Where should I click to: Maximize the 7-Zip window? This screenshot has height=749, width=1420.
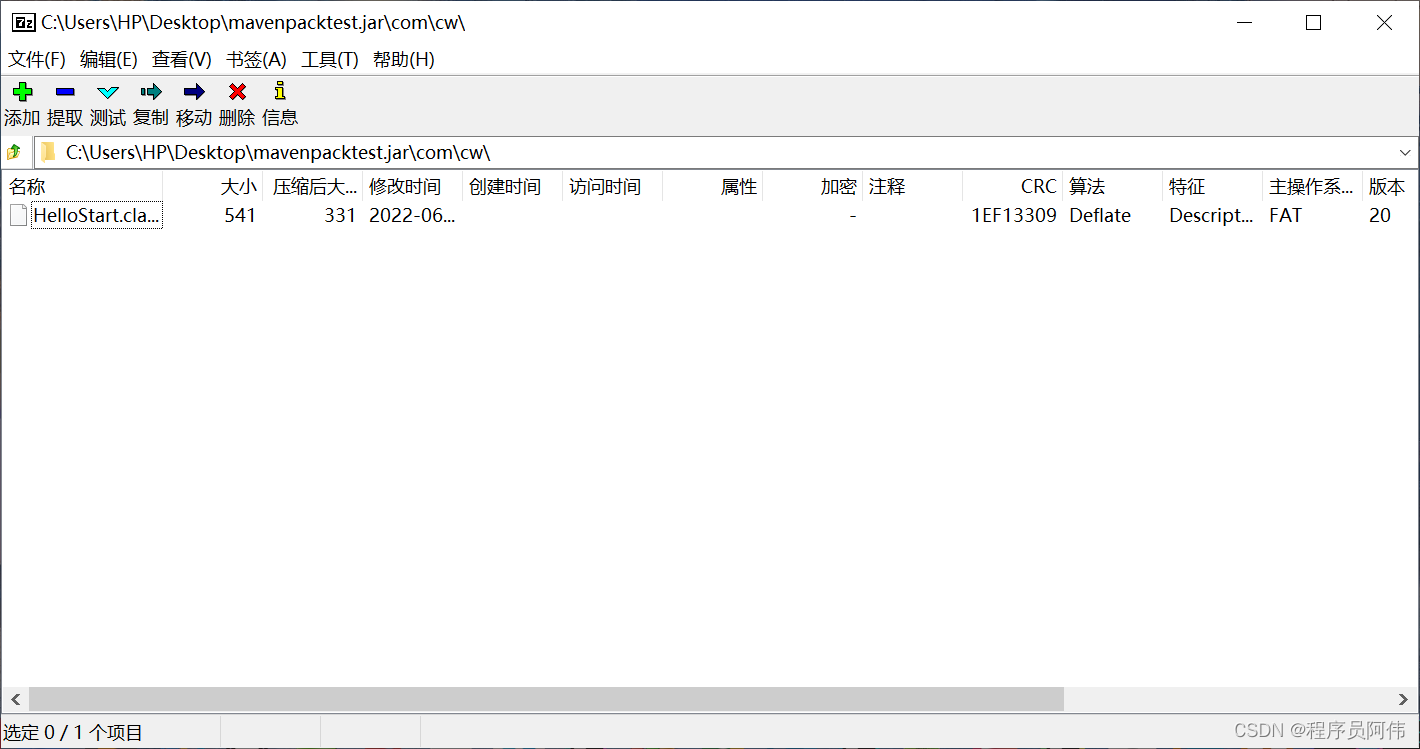tap(1314, 23)
